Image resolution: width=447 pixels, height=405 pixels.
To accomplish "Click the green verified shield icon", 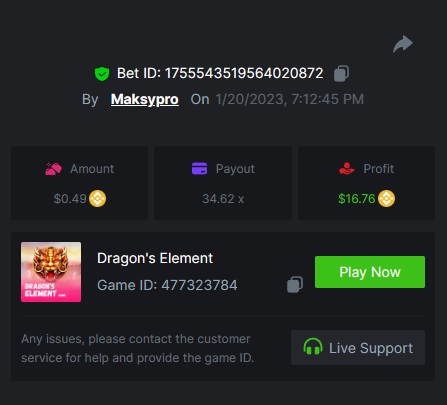I will 102,74.
